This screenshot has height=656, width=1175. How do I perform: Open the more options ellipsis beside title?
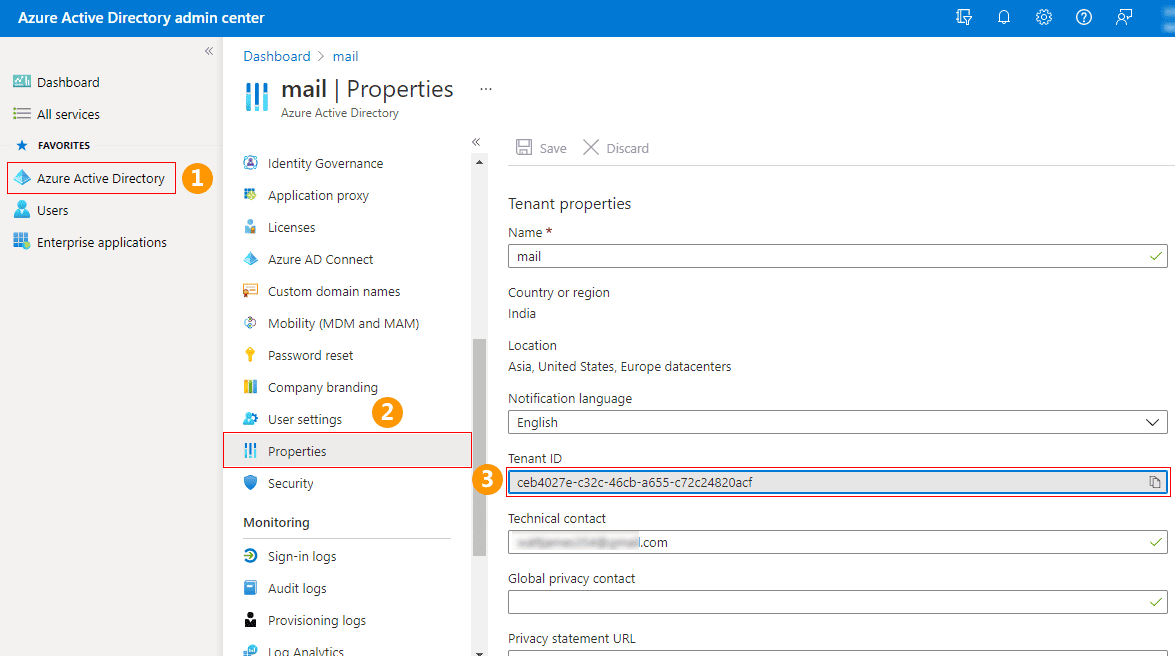[x=486, y=89]
